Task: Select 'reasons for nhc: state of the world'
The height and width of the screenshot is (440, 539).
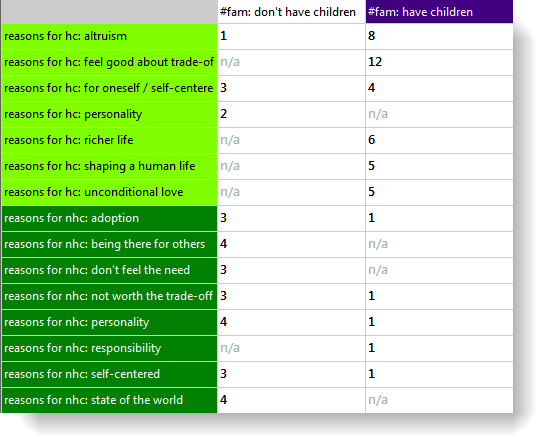Action: [110, 400]
